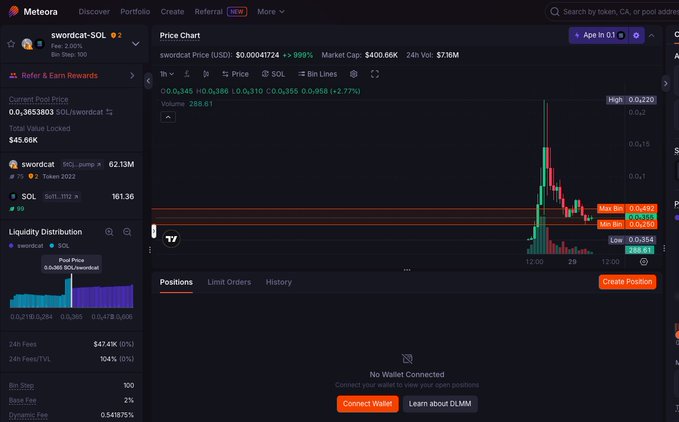Zoom out the Liquidity Distribution chart

127,232
